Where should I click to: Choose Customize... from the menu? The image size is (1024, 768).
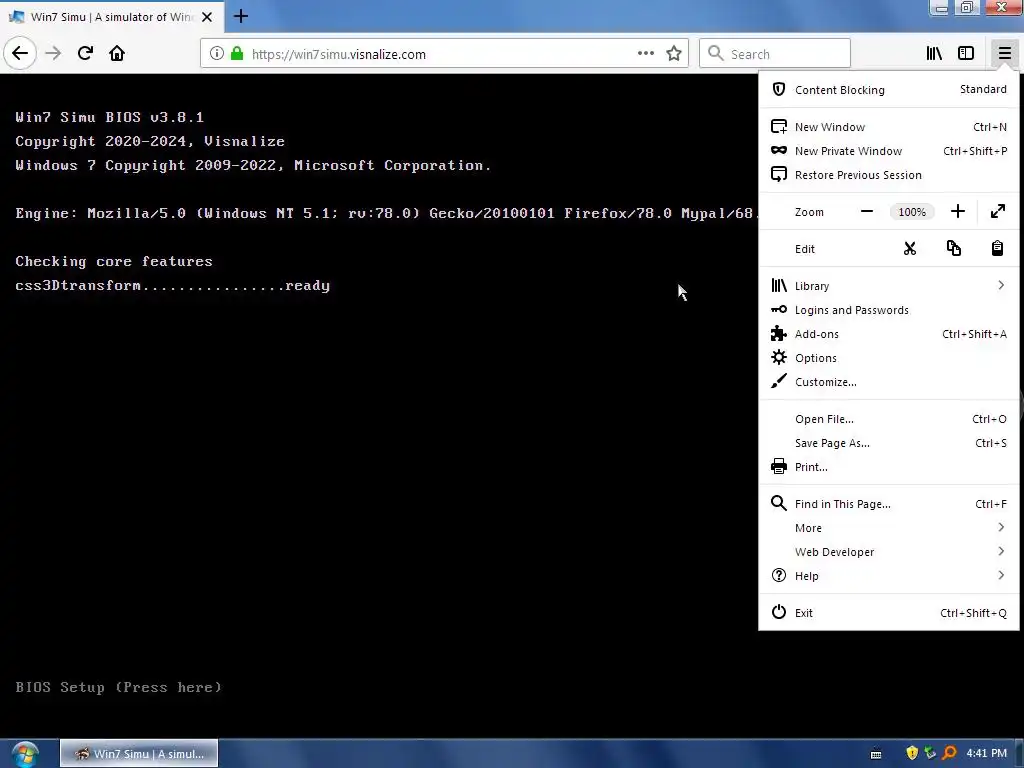[888, 382]
